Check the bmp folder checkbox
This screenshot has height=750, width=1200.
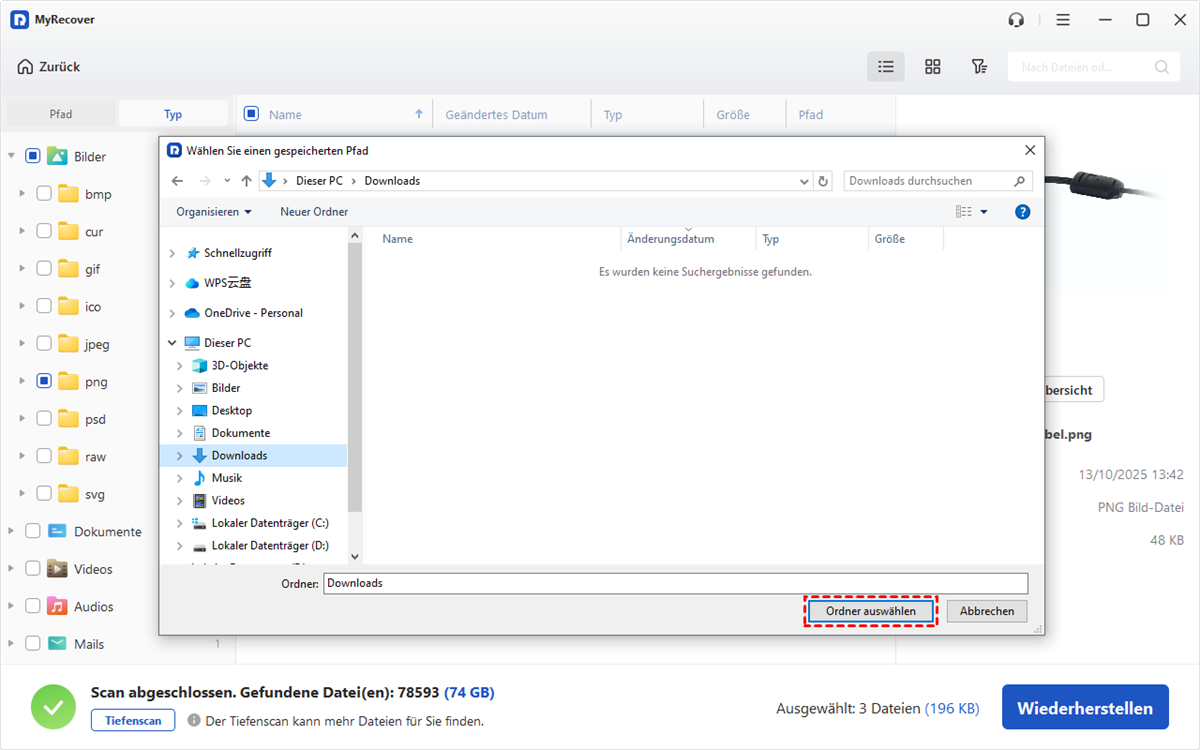(x=44, y=194)
